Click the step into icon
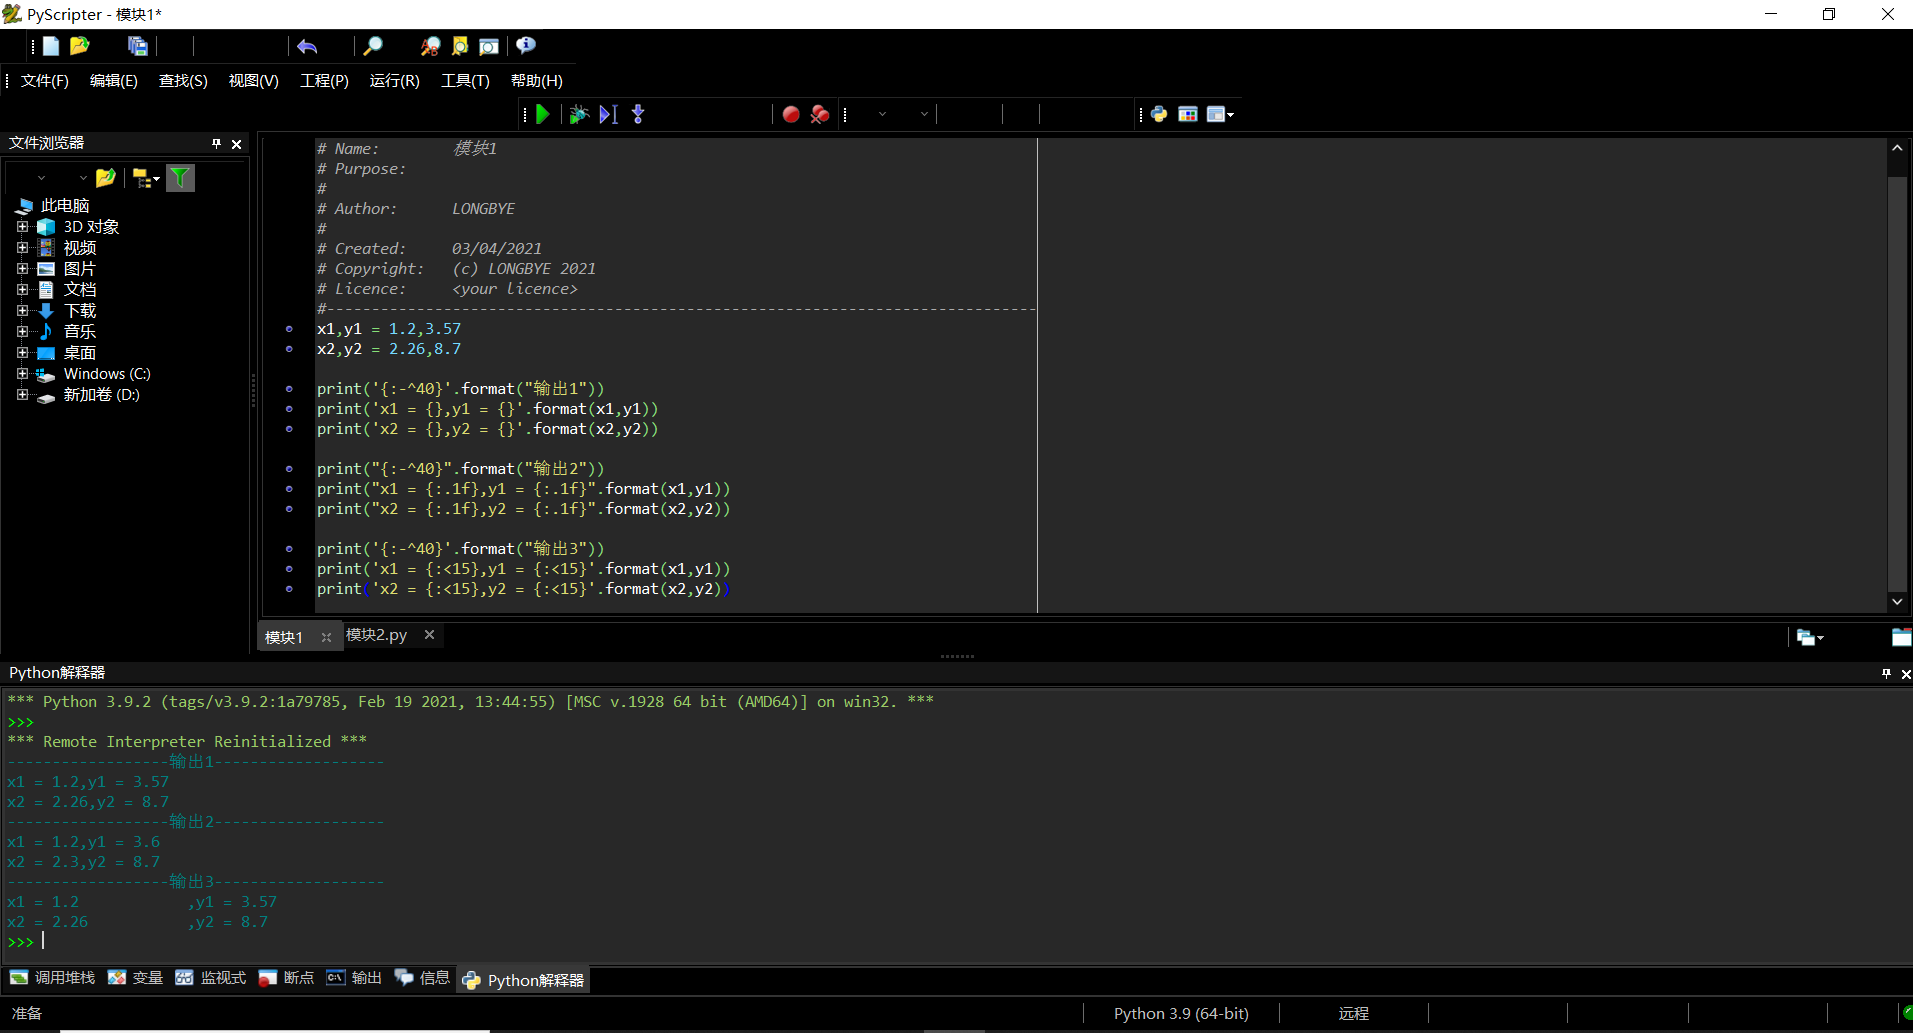1913x1033 pixels. [x=638, y=114]
